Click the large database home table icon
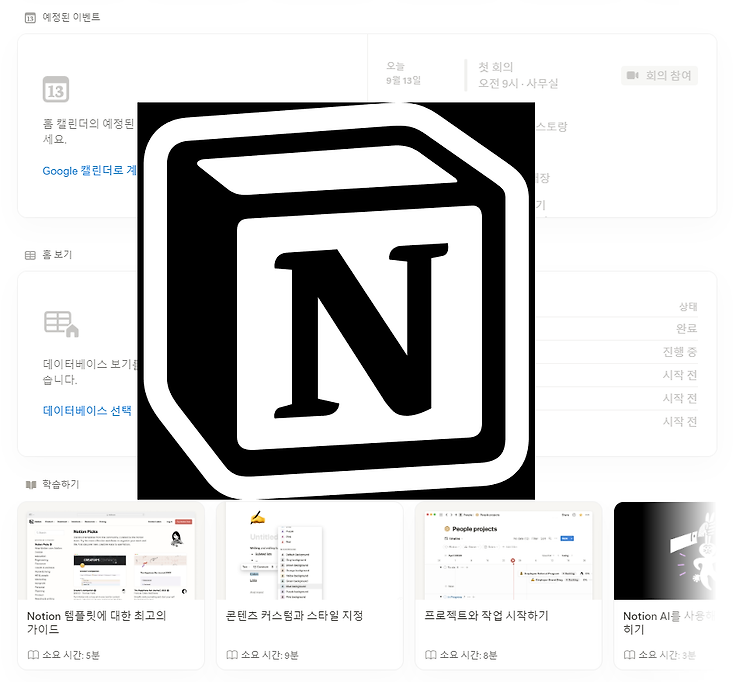The image size is (750, 682). click(61, 324)
